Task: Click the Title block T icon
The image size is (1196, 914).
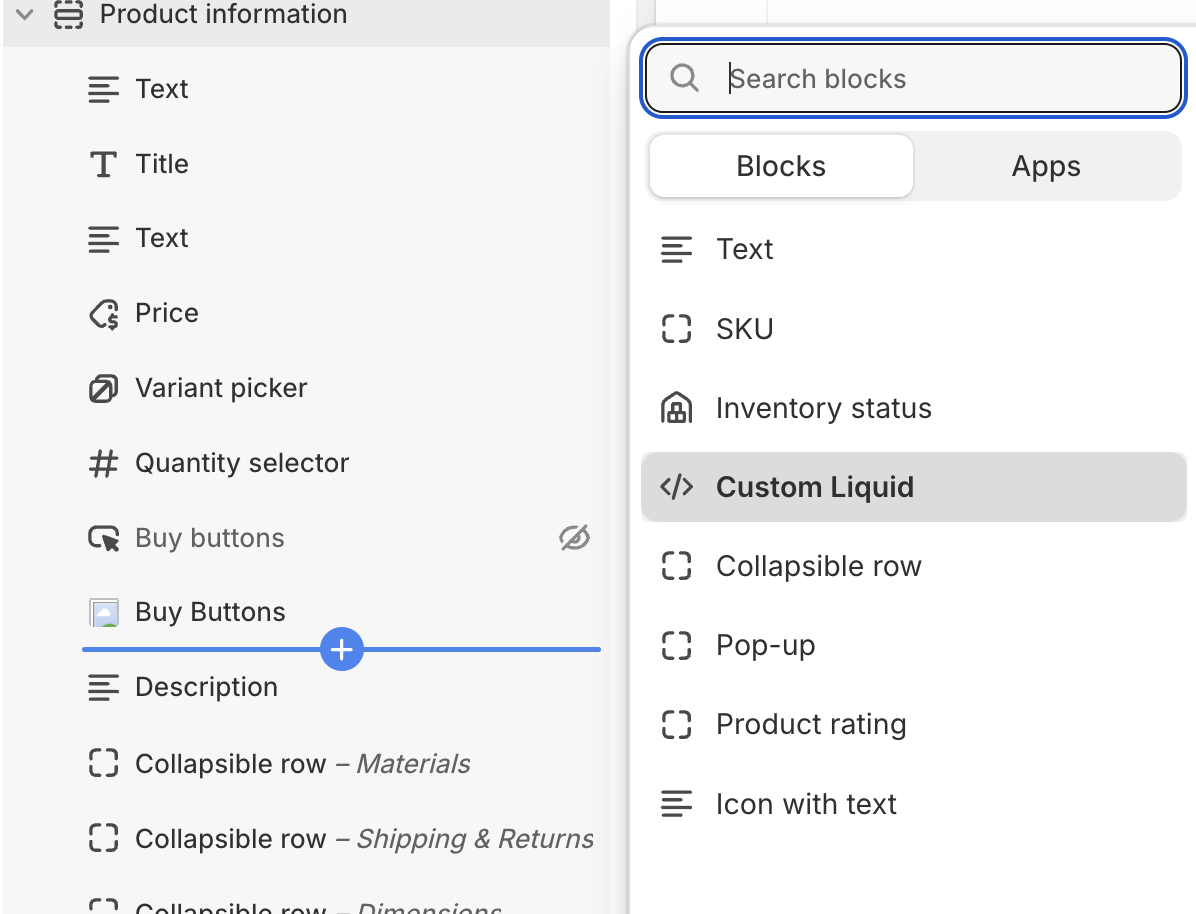Action: pos(103,164)
